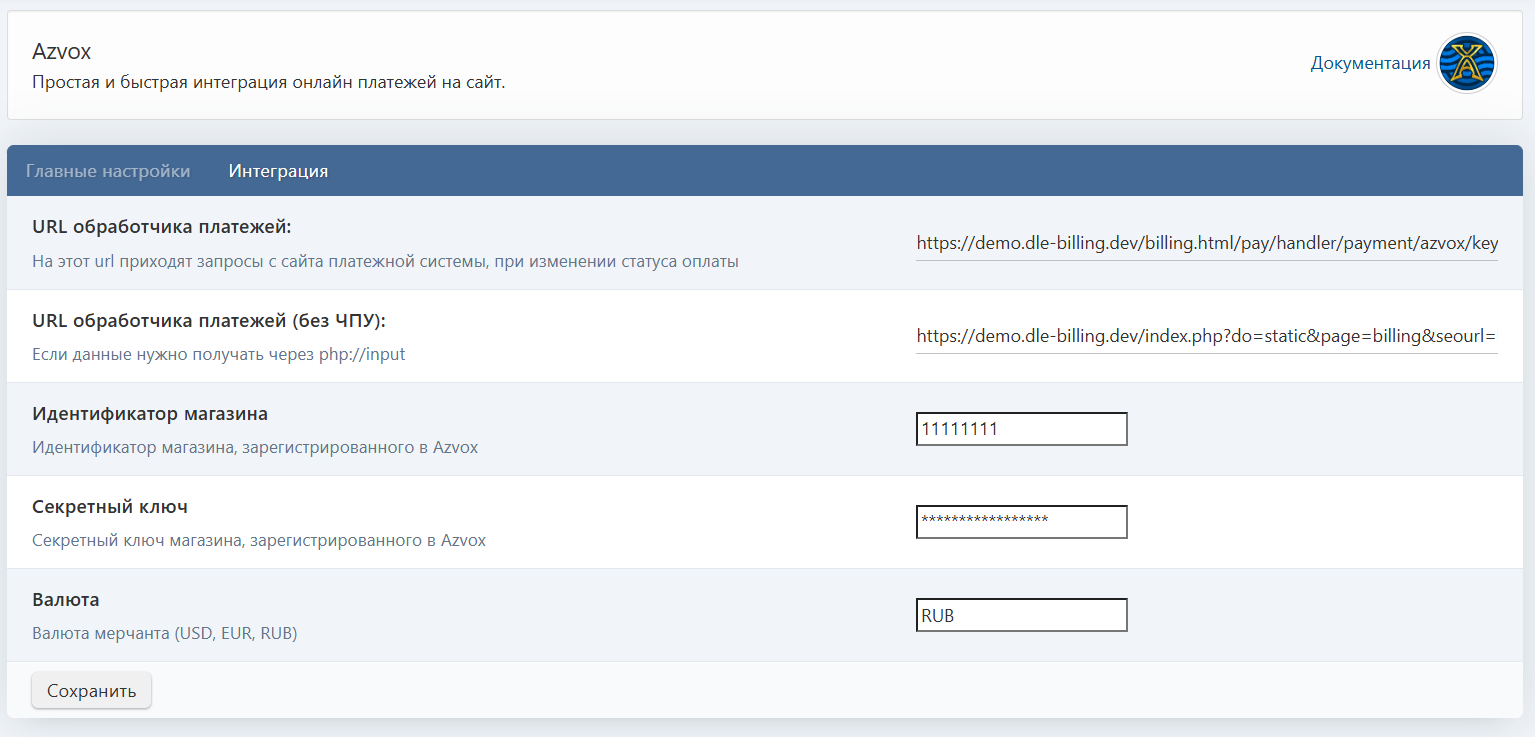Focus the URL без ЧПУ handler field

pyautogui.click(x=1207, y=336)
